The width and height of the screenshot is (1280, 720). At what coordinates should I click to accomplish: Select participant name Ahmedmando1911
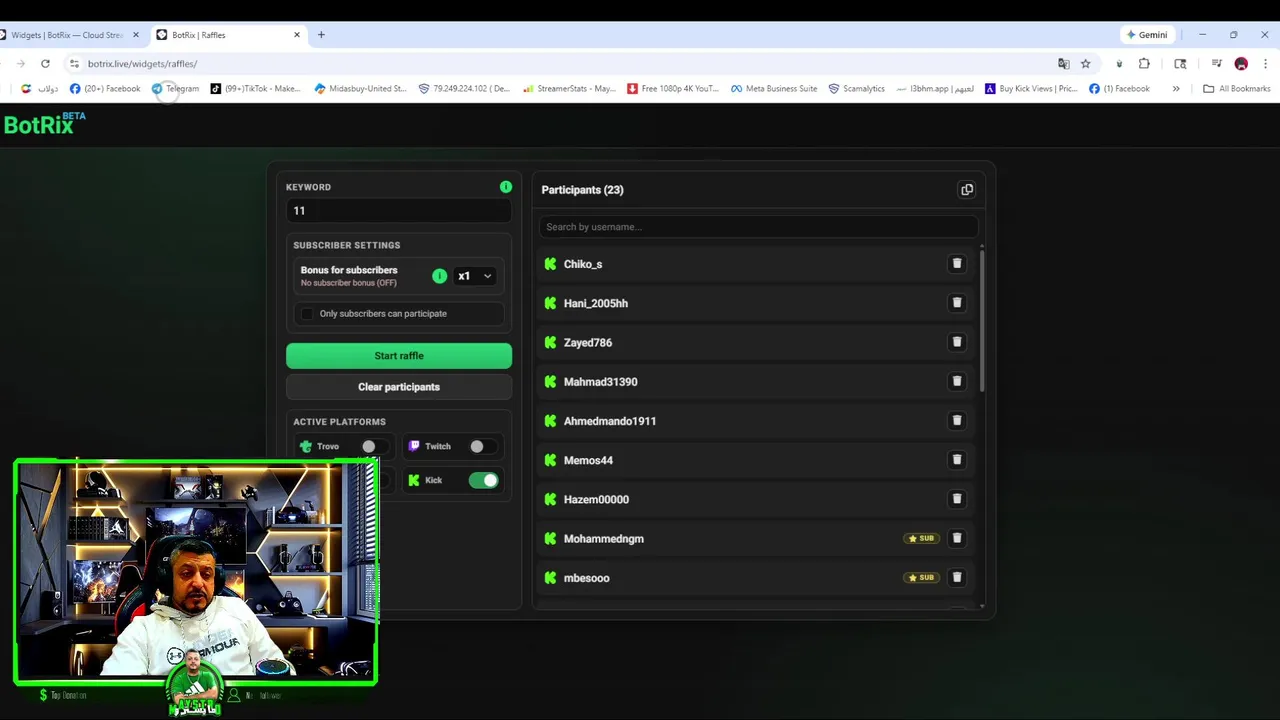pyautogui.click(x=610, y=421)
